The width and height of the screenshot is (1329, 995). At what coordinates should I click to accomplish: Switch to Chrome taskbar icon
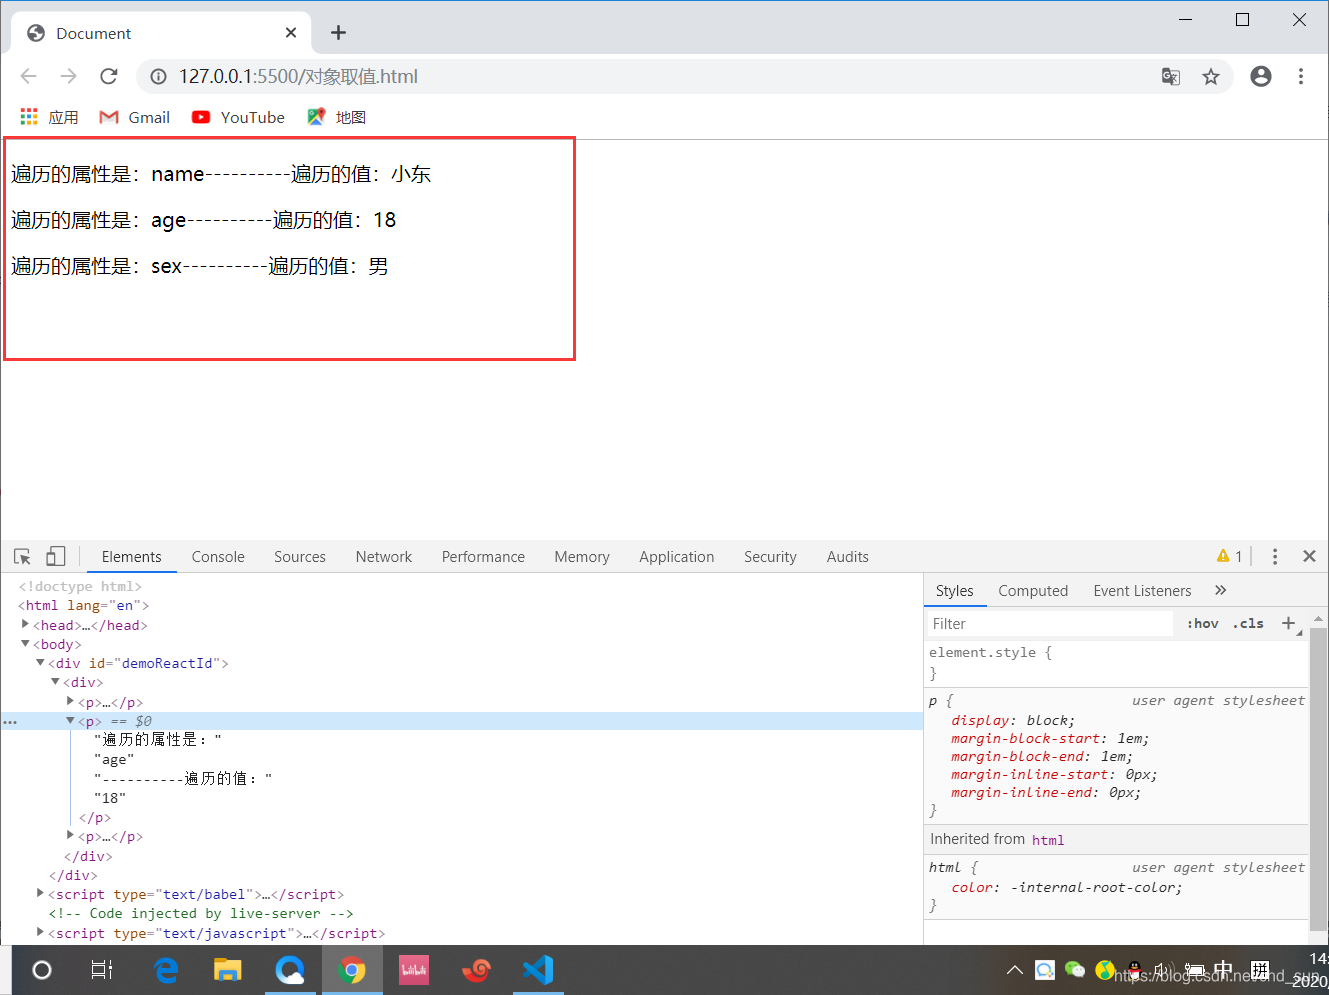(x=352, y=970)
